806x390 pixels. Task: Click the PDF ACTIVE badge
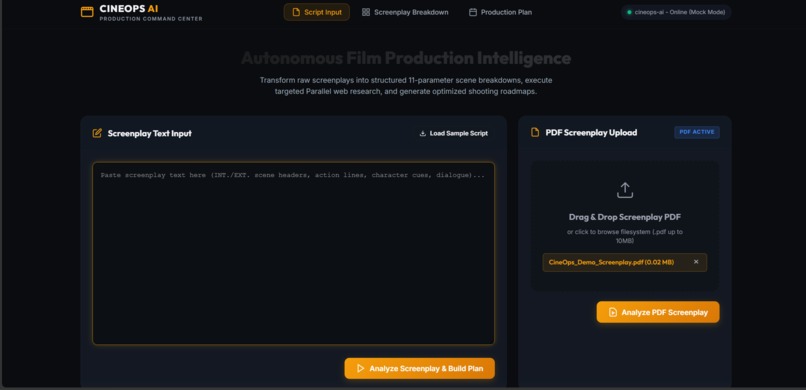pyautogui.click(x=697, y=132)
